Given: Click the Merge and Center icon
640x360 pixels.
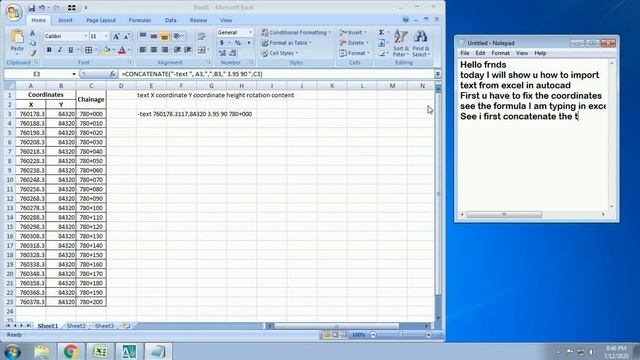Looking at the screenshot, I should coord(201,50).
